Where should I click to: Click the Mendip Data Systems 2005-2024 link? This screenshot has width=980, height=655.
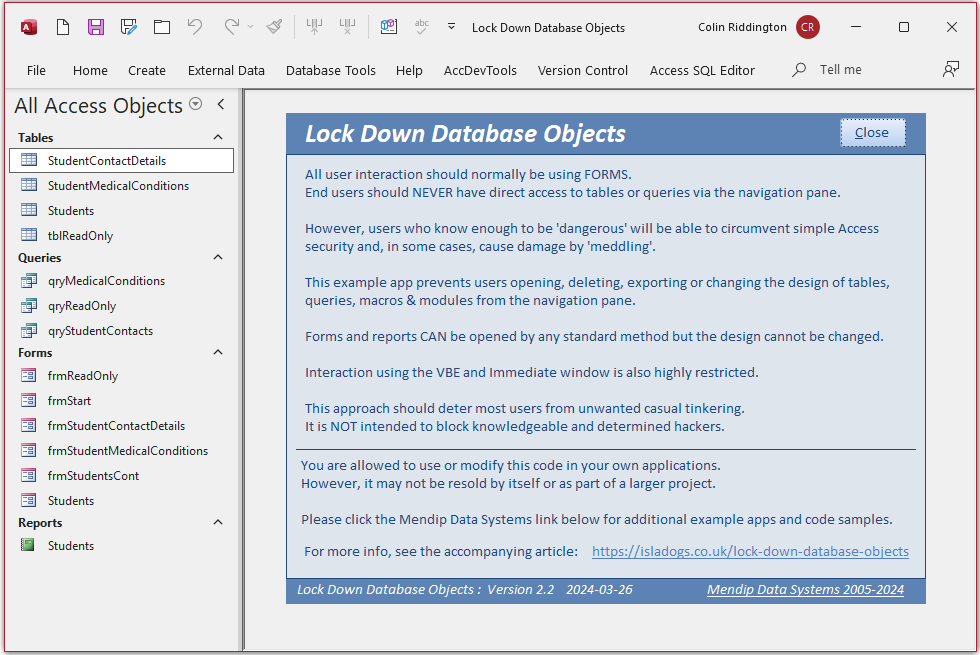tap(805, 589)
